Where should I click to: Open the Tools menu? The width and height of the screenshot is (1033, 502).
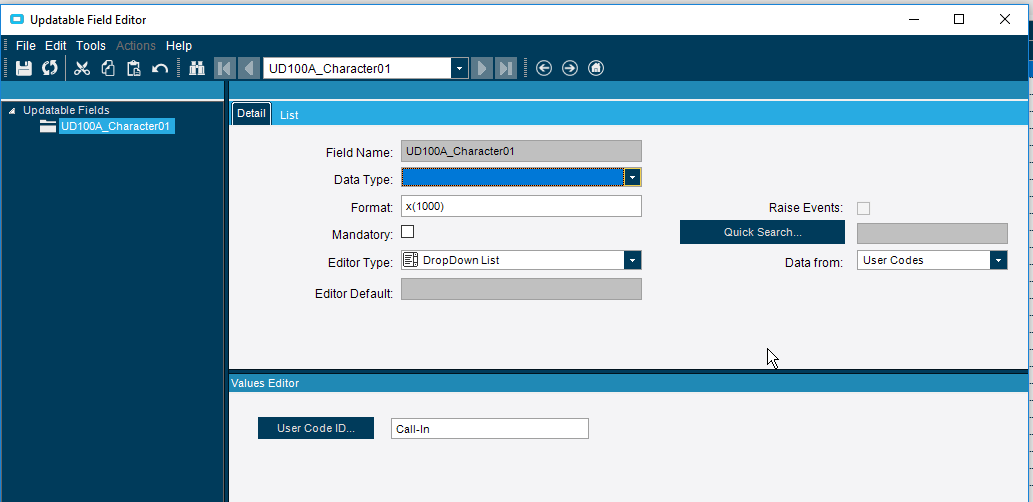click(91, 45)
